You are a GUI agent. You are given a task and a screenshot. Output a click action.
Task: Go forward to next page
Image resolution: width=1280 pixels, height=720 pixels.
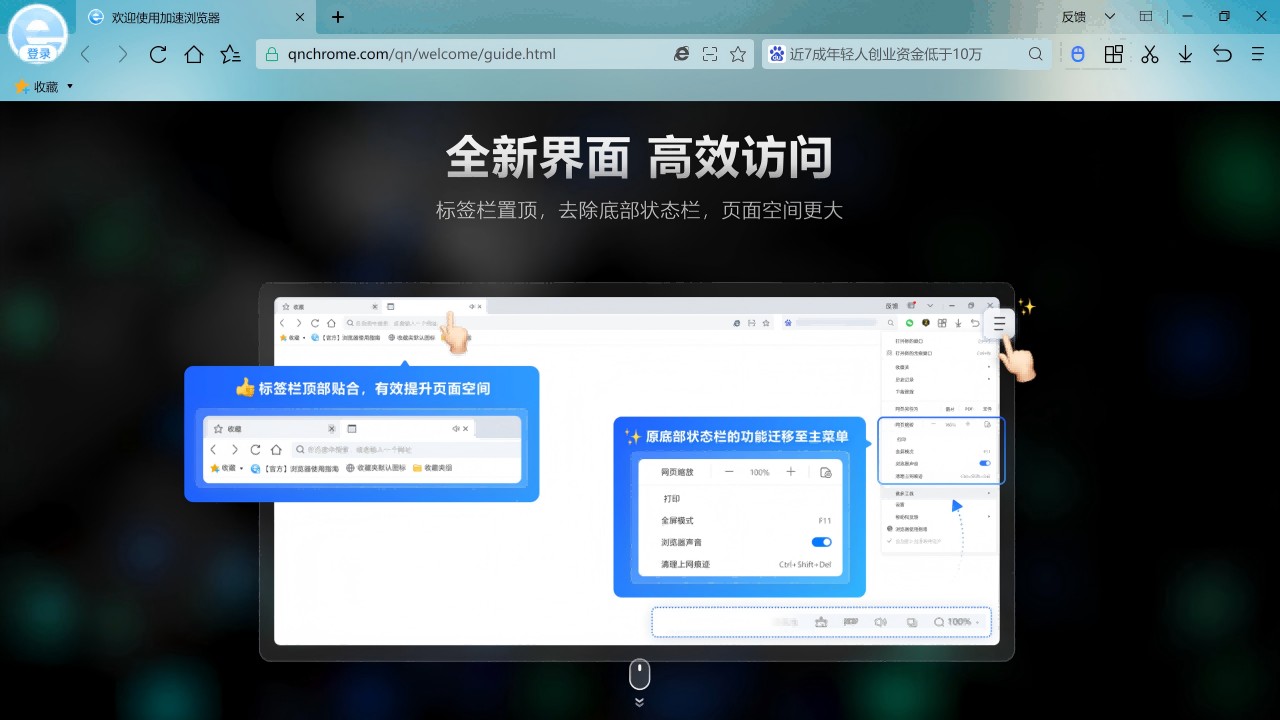[x=122, y=54]
